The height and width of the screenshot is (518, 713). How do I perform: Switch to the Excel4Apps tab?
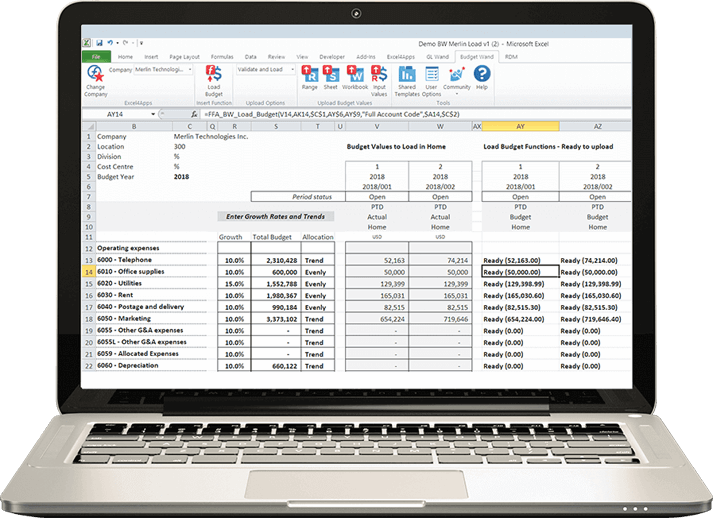pyautogui.click(x=401, y=57)
